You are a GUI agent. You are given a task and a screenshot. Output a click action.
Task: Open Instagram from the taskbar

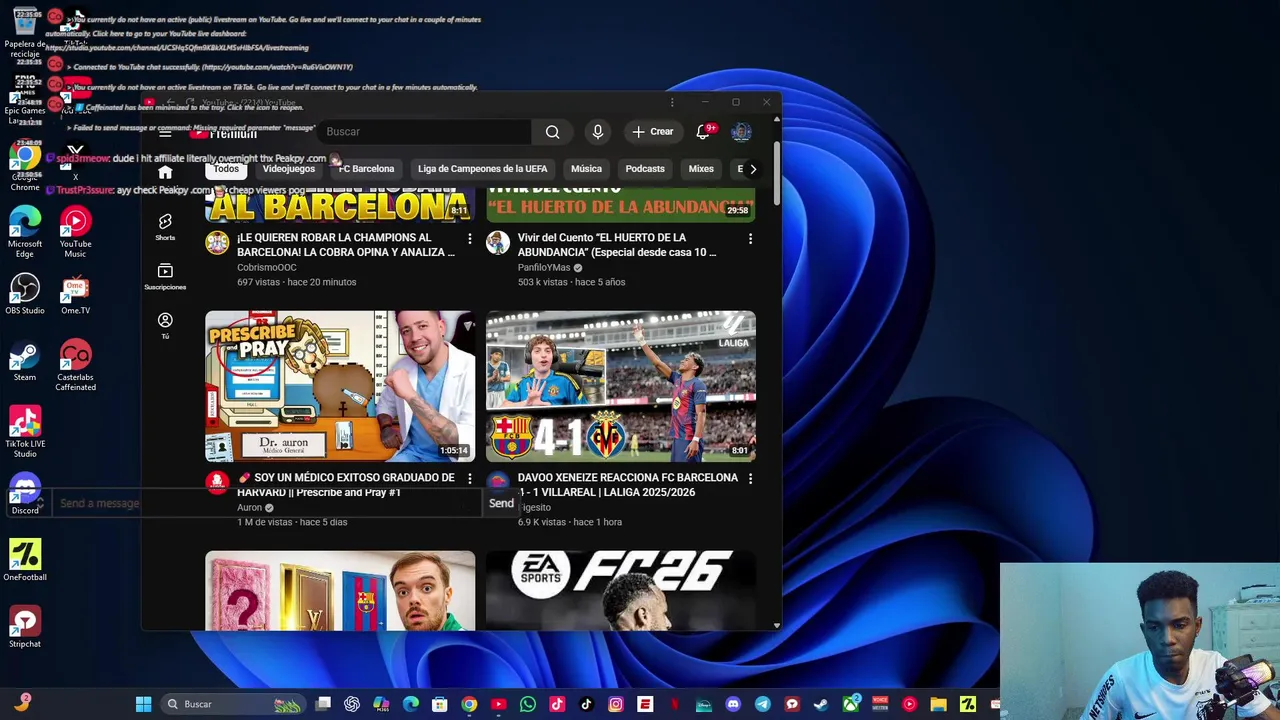616,704
